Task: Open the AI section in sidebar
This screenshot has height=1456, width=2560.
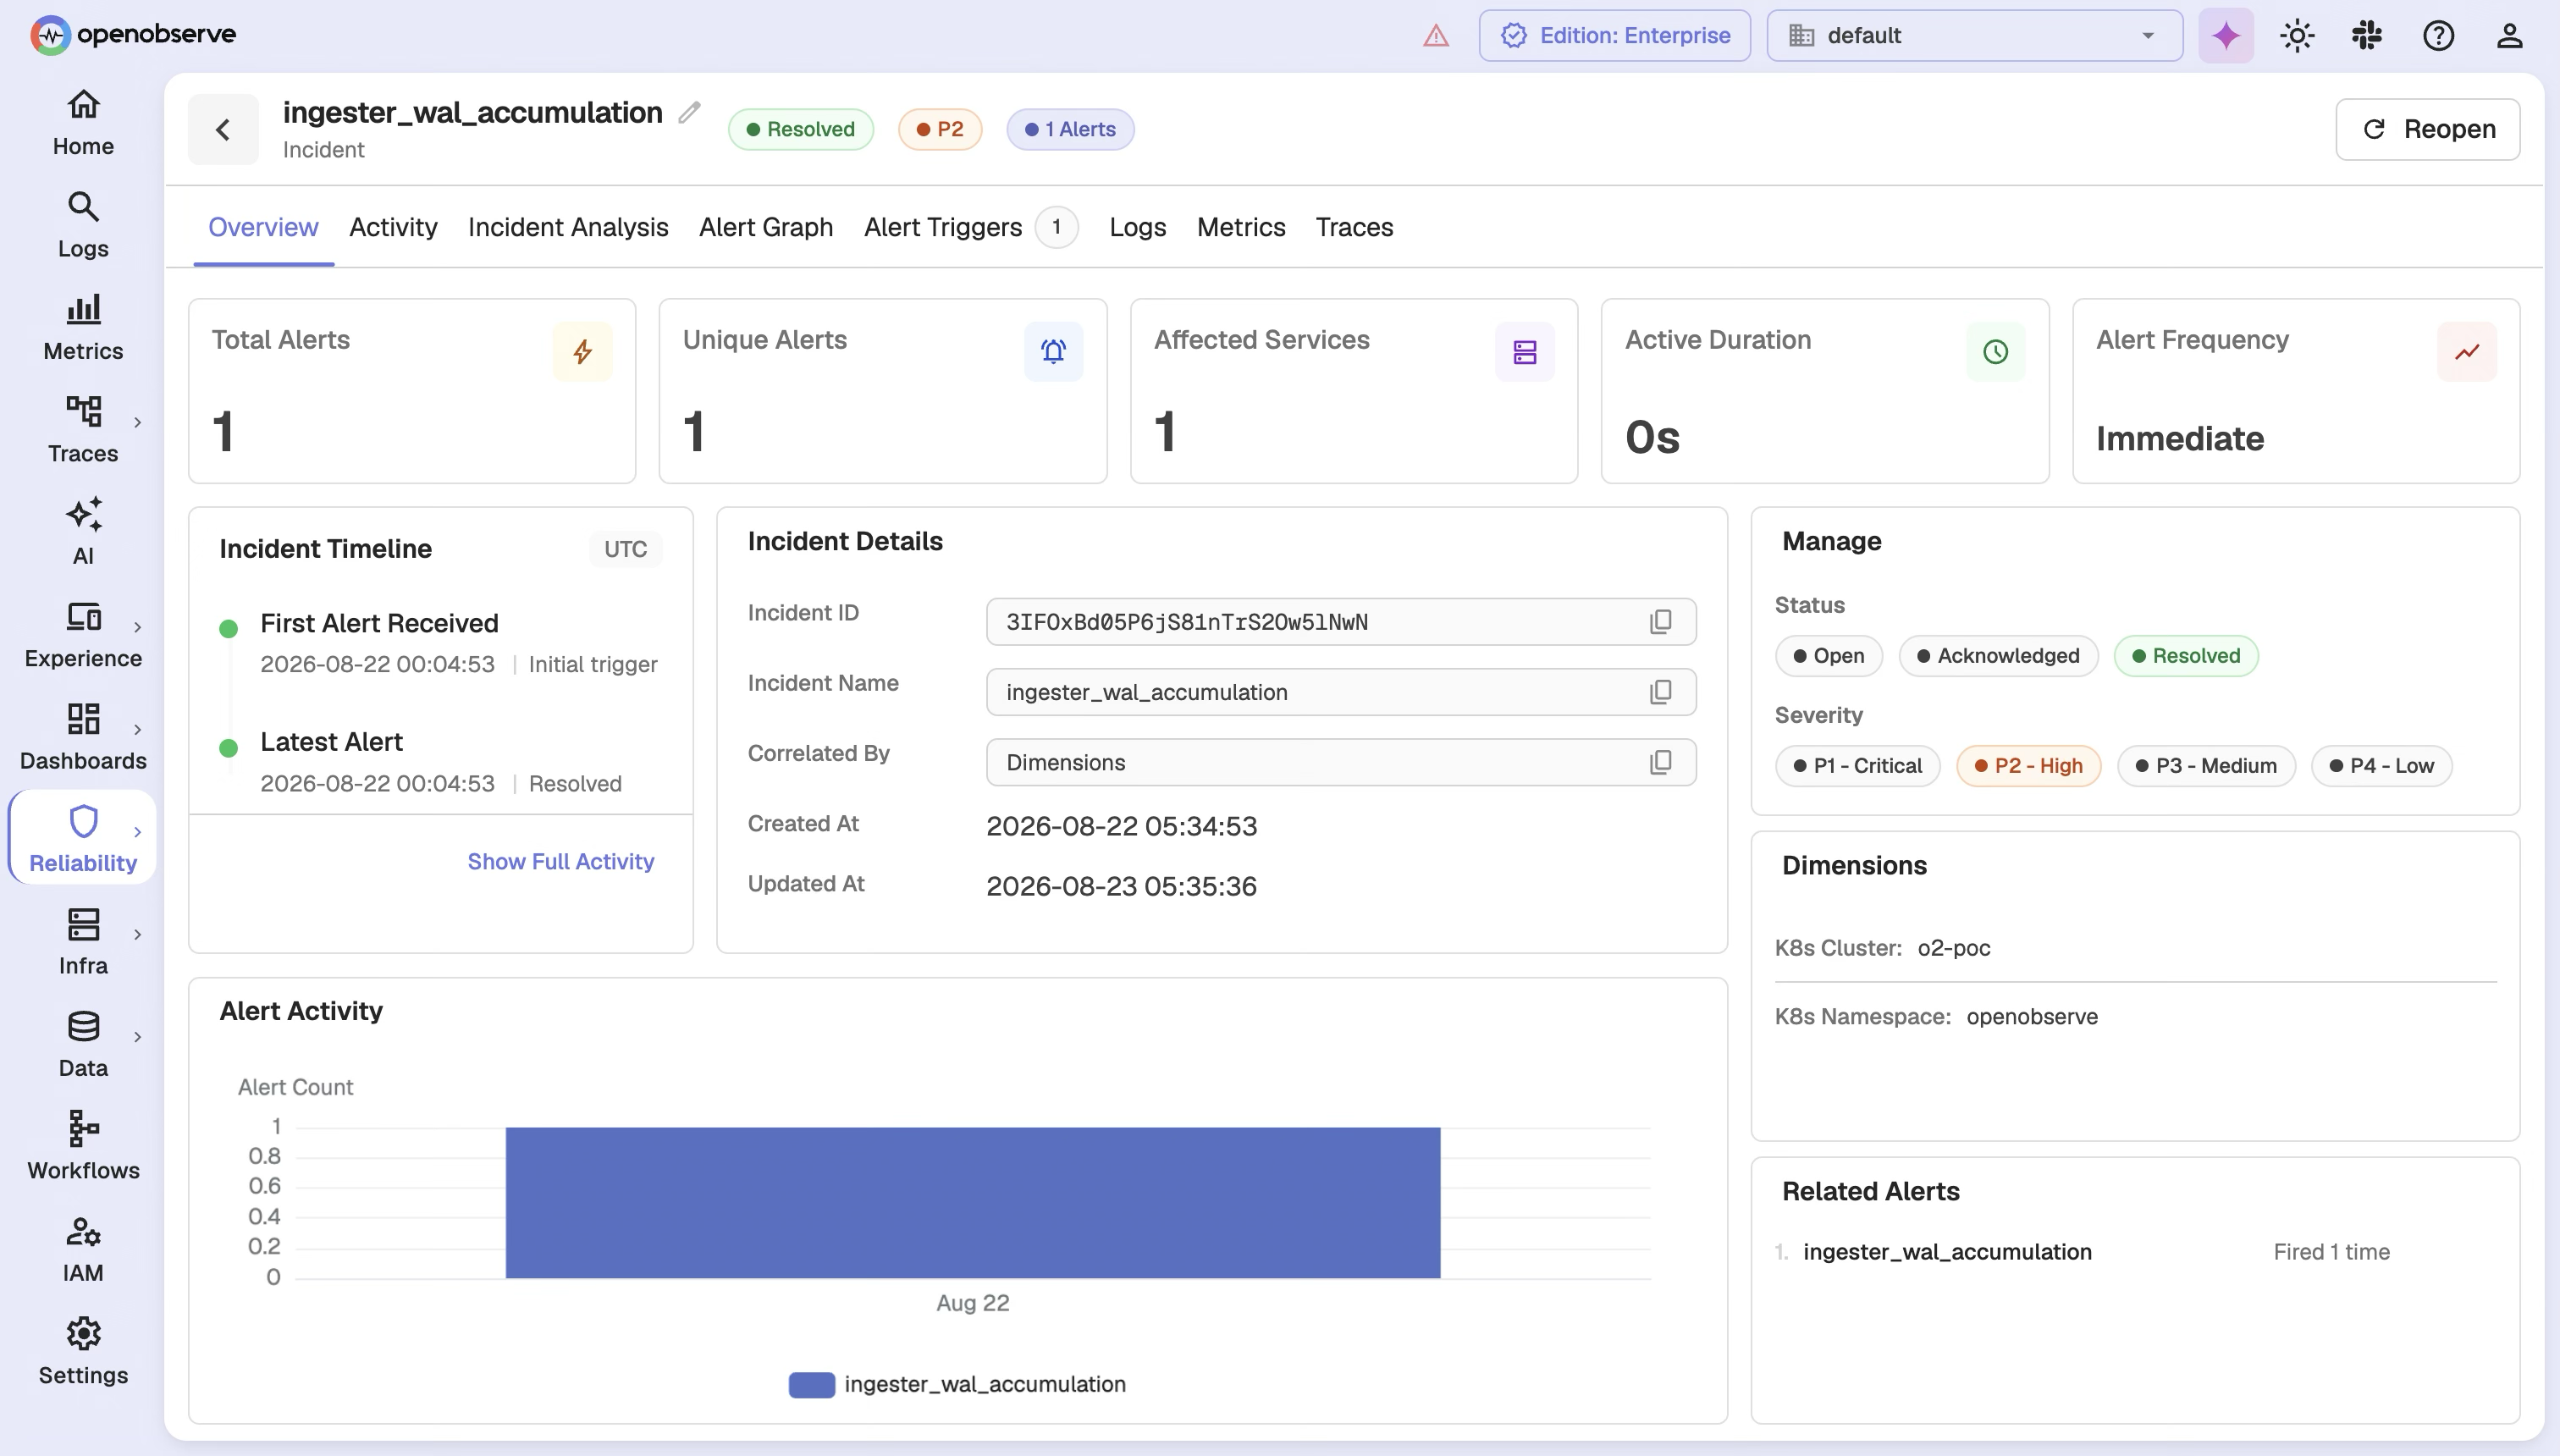Action: pos(83,532)
